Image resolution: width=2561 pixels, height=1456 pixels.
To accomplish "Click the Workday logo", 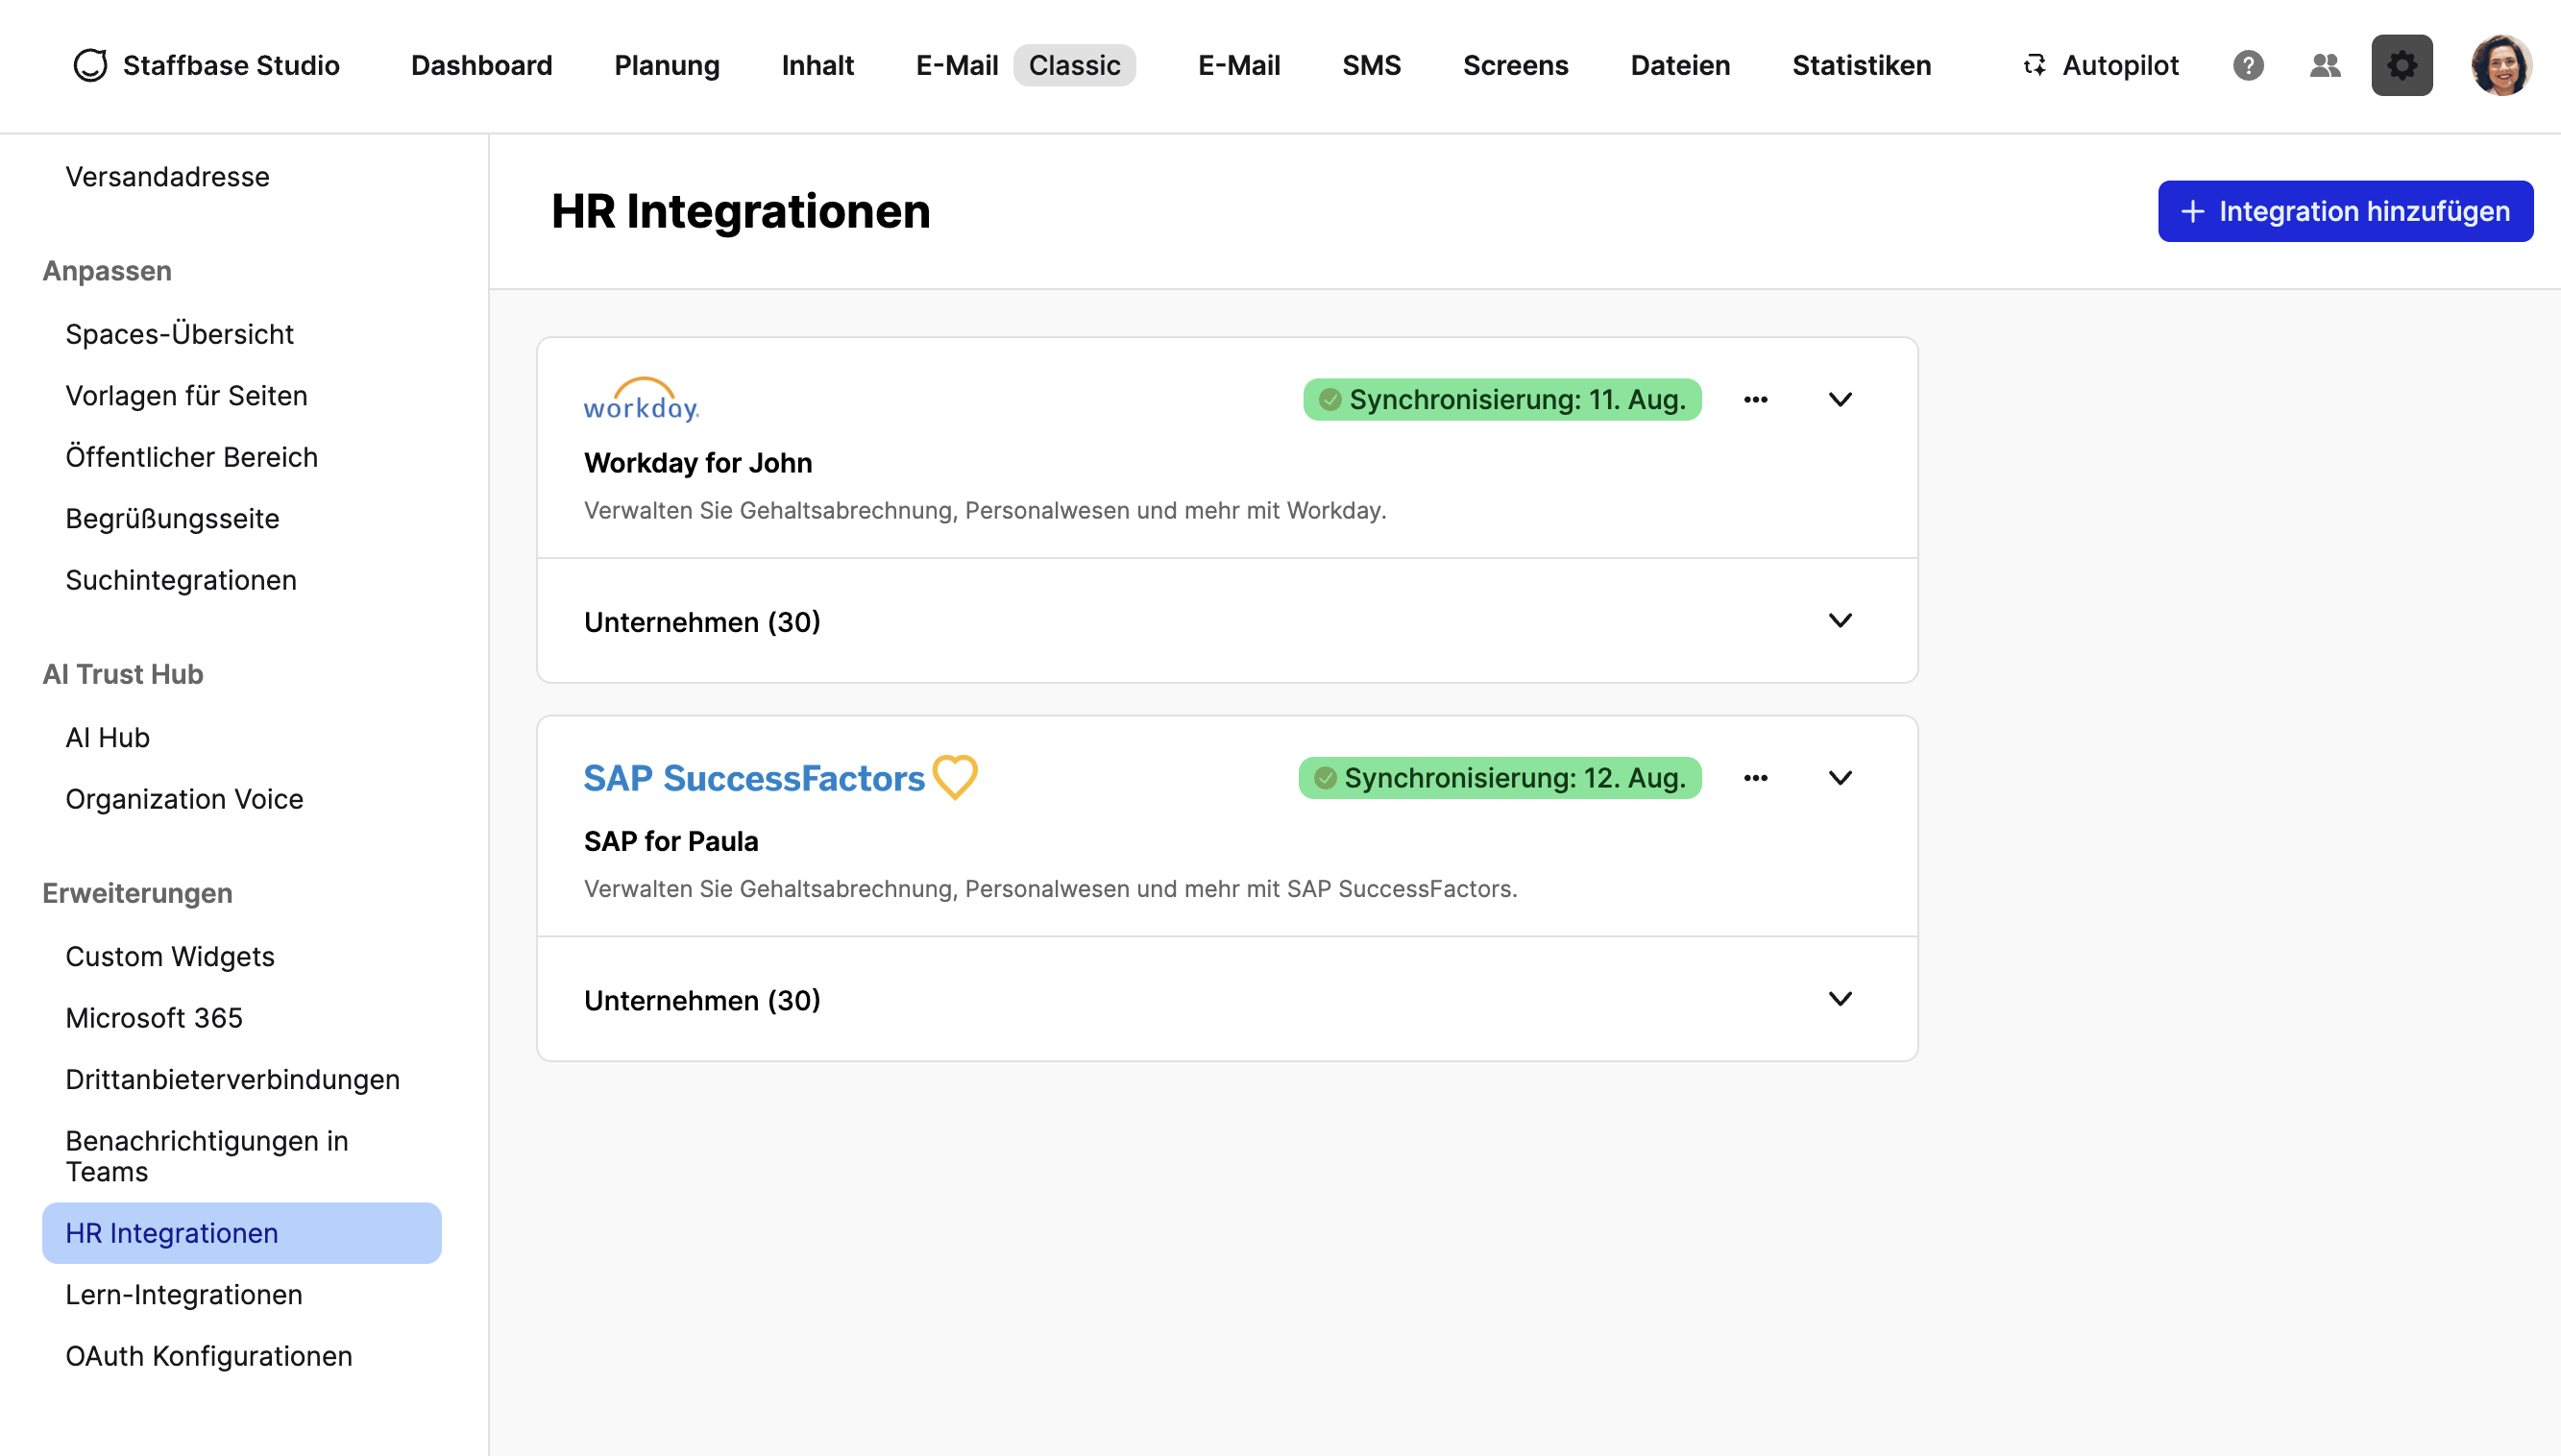I will click(641, 399).
